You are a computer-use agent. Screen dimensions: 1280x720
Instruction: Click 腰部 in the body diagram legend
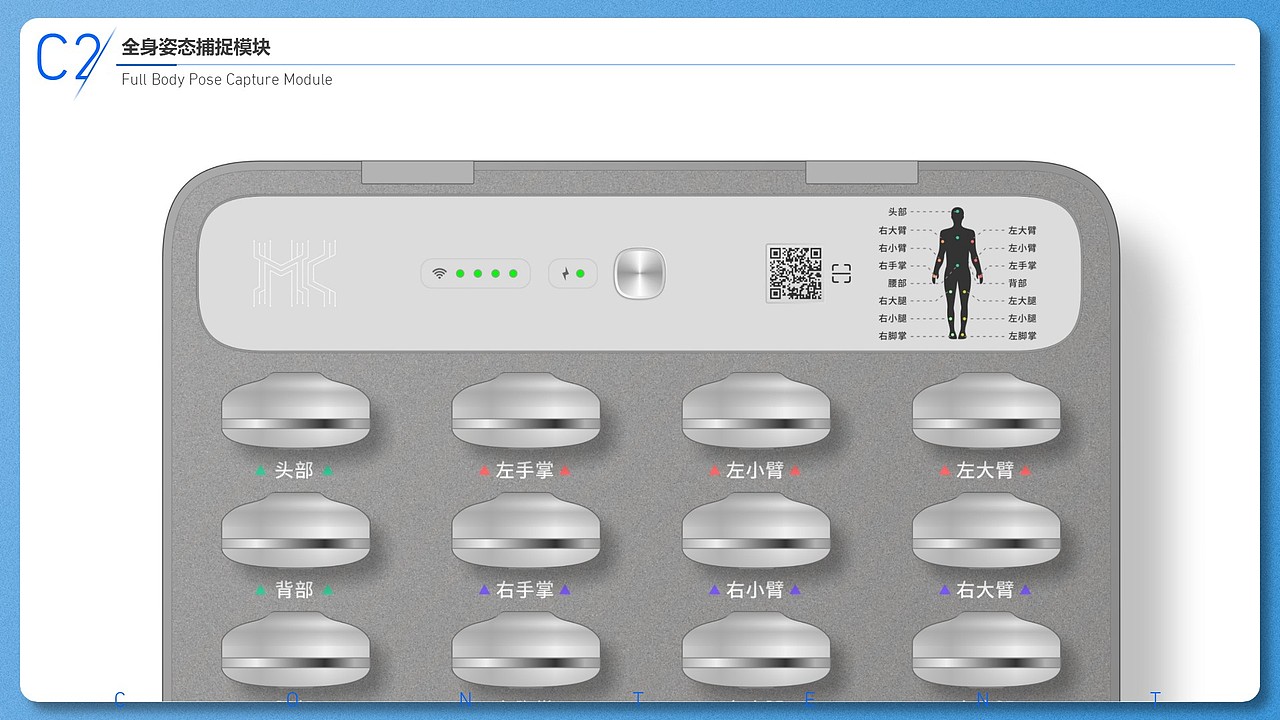coord(897,283)
